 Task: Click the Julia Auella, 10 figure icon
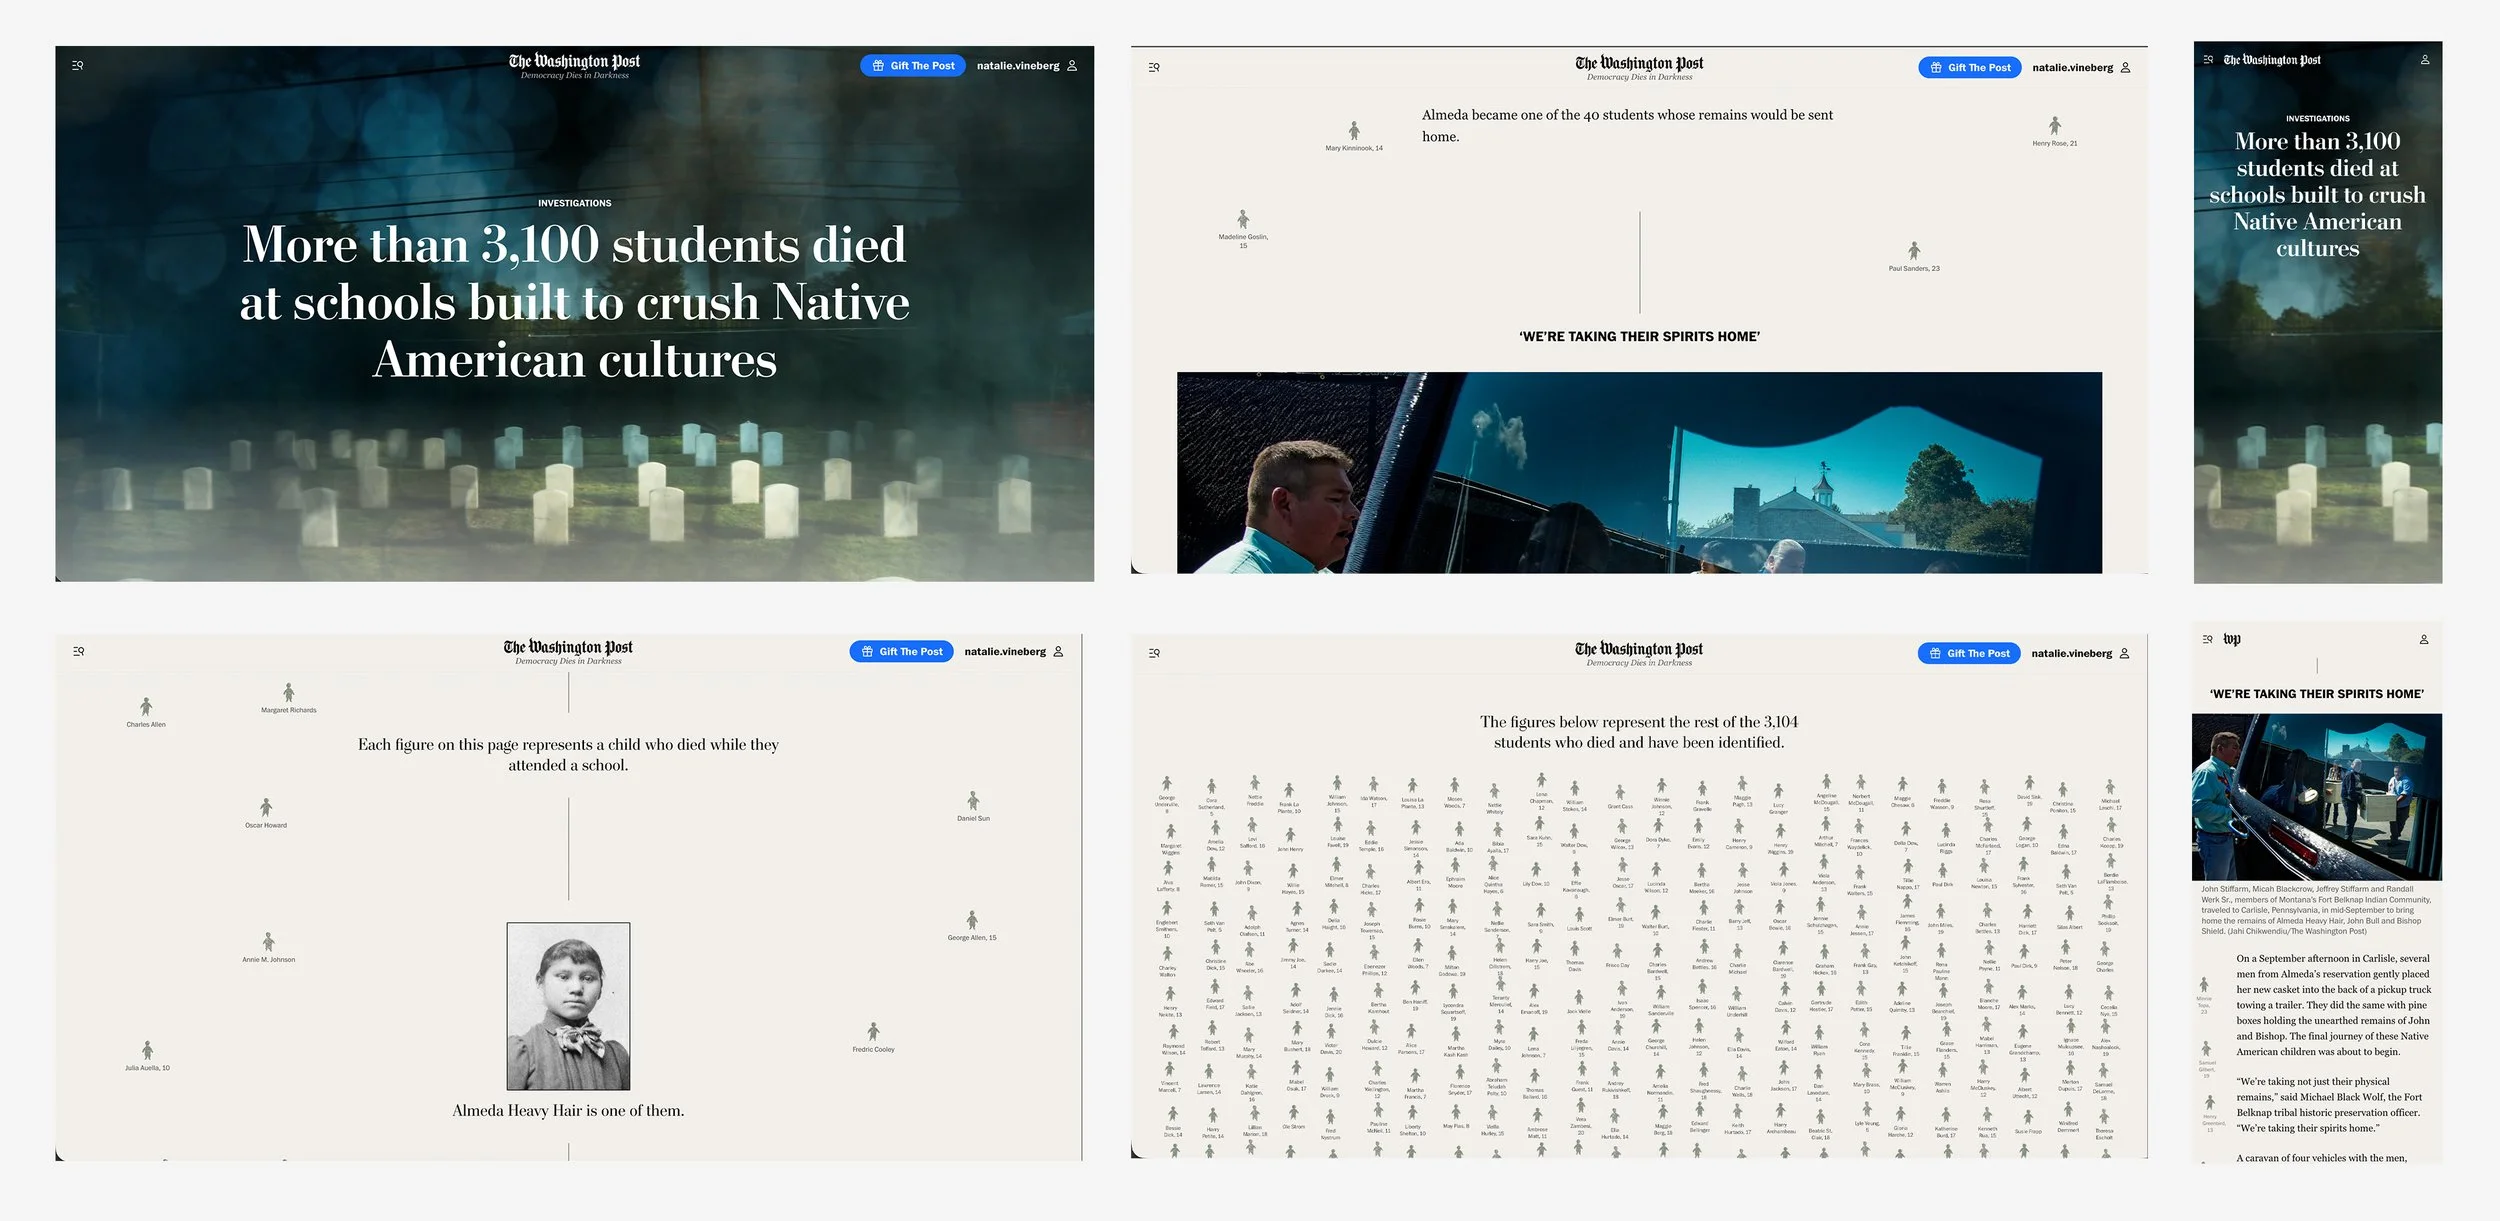(x=147, y=1050)
